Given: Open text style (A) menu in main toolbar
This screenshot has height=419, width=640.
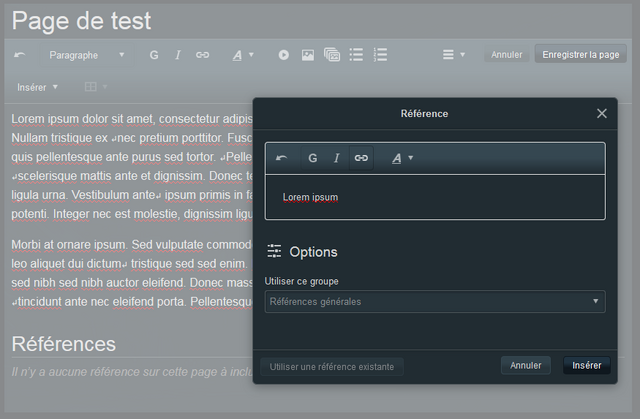Looking at the screenshot, I should coord(243,55).
